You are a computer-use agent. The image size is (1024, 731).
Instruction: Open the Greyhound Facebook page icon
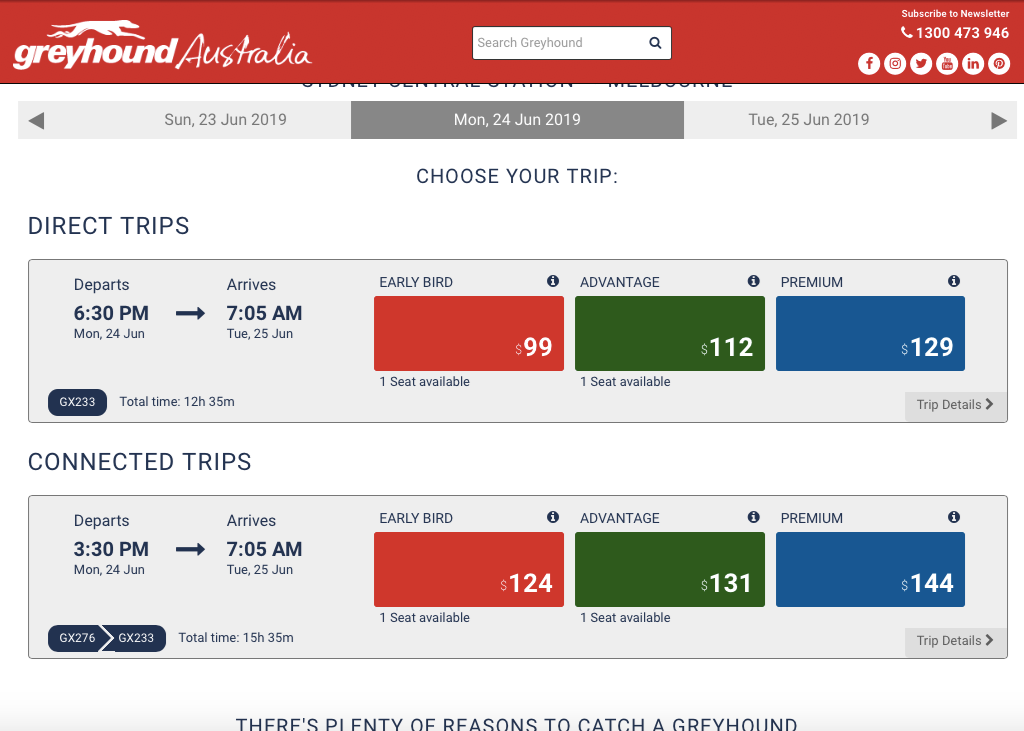click(869, 63)
